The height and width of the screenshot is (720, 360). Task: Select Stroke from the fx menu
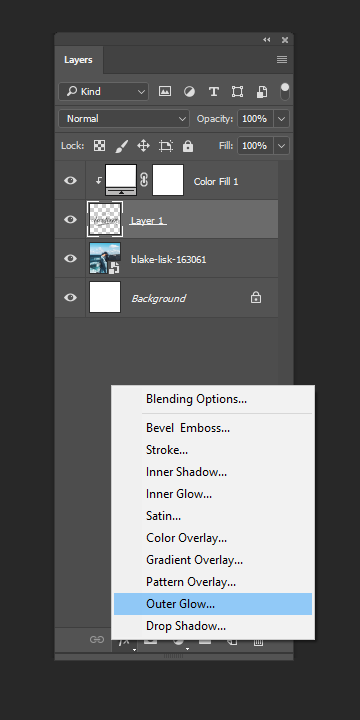coord(213,450)
